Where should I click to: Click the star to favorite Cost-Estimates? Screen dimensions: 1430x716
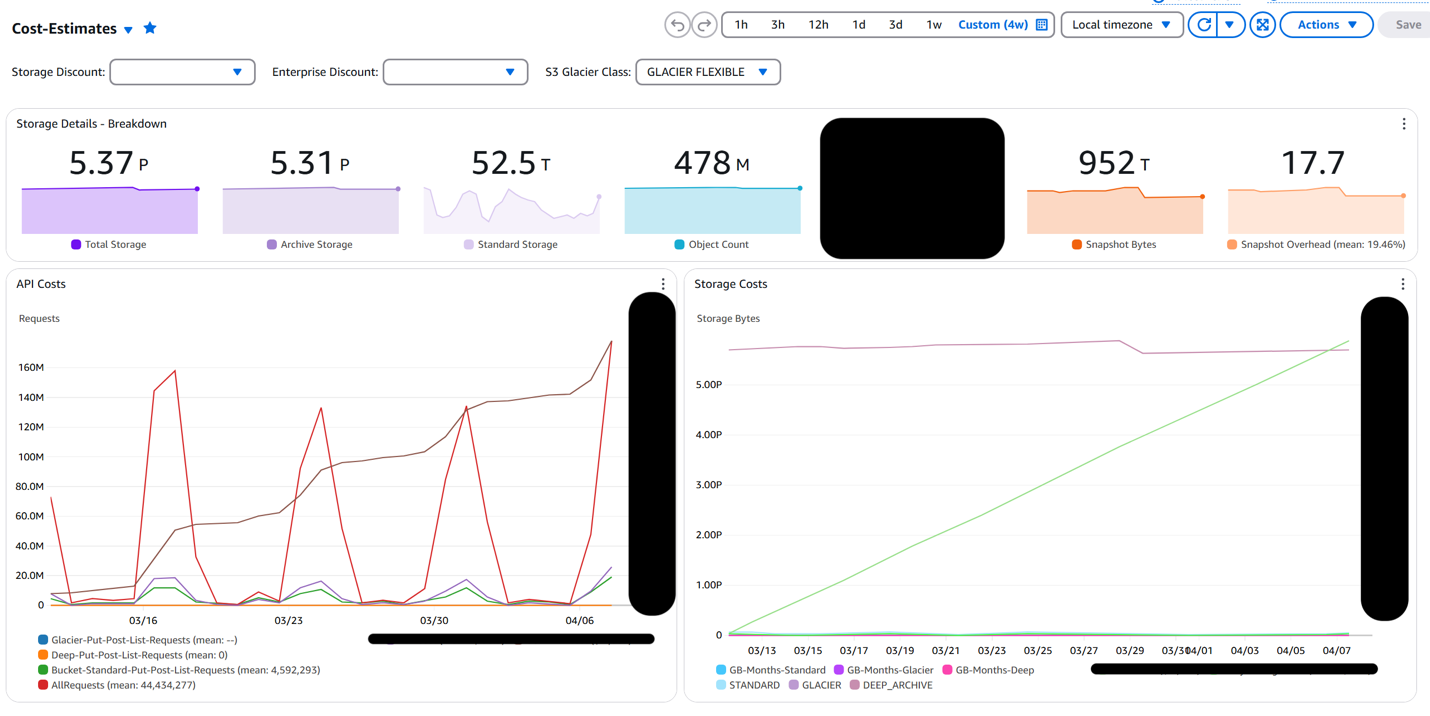(150, 28)
